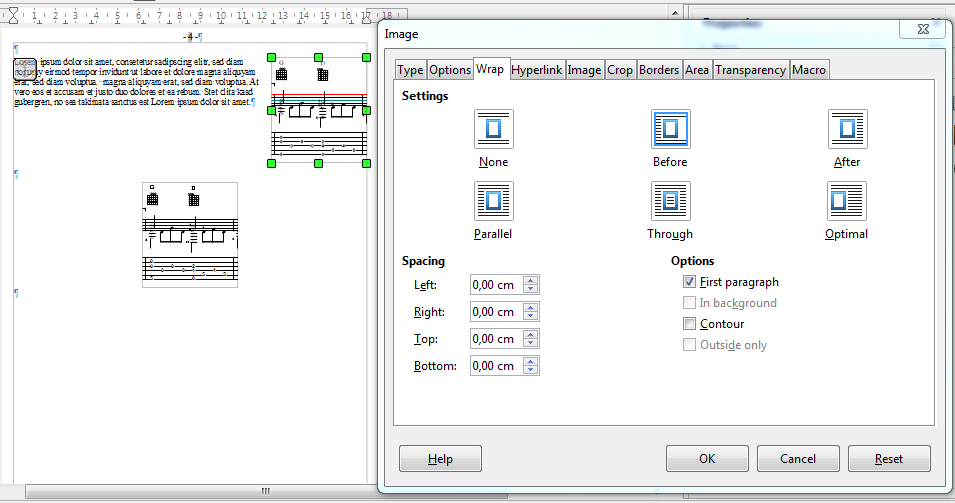Select the centered music notation image in document

(190, 234)
